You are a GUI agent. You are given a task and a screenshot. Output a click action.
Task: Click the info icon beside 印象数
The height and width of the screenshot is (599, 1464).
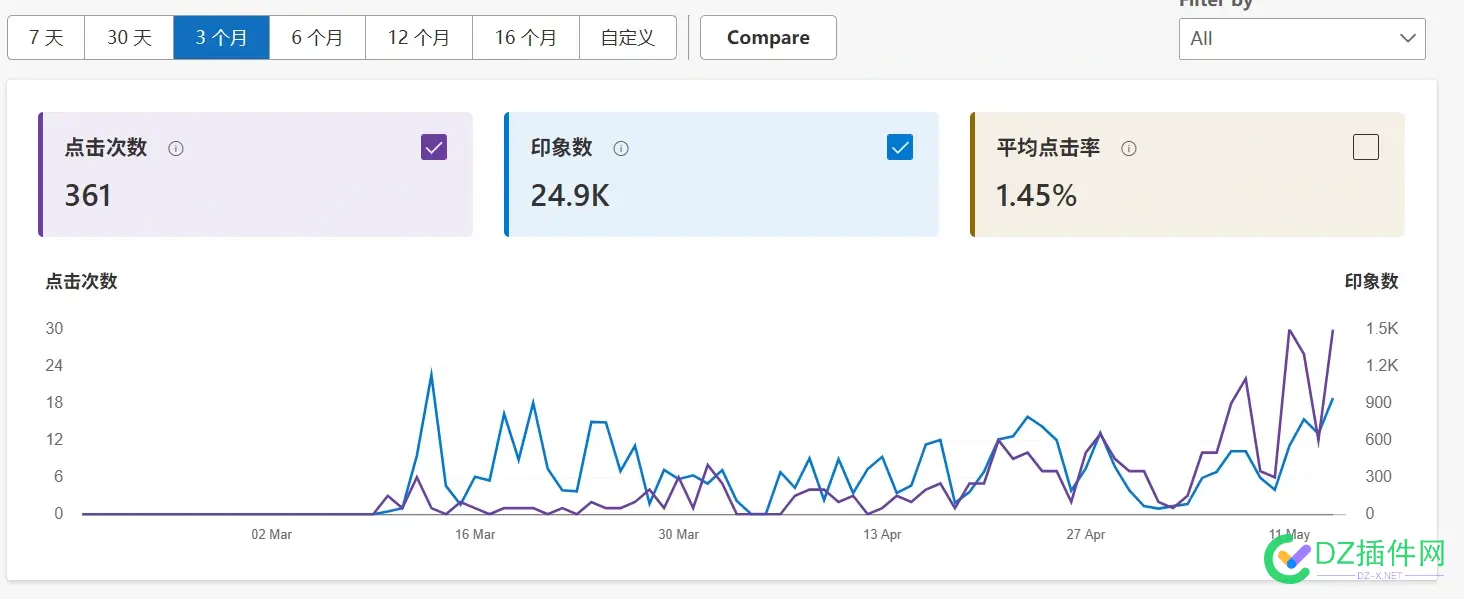620,148
